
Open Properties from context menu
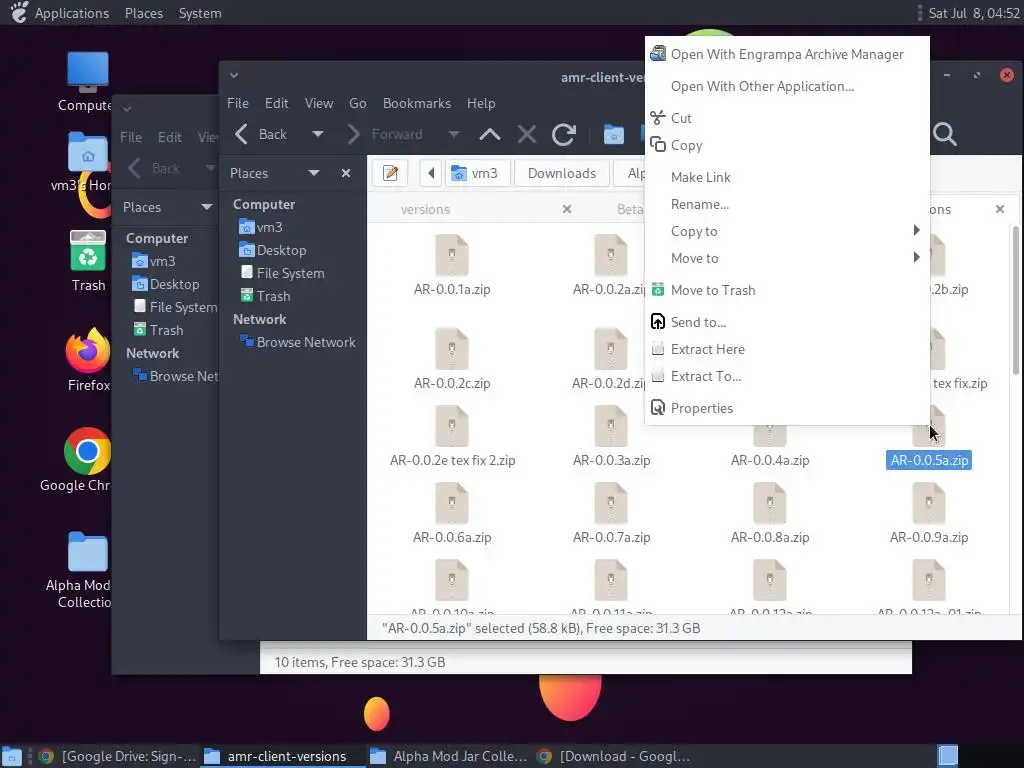pyautogui.click(x=786, y=408)
